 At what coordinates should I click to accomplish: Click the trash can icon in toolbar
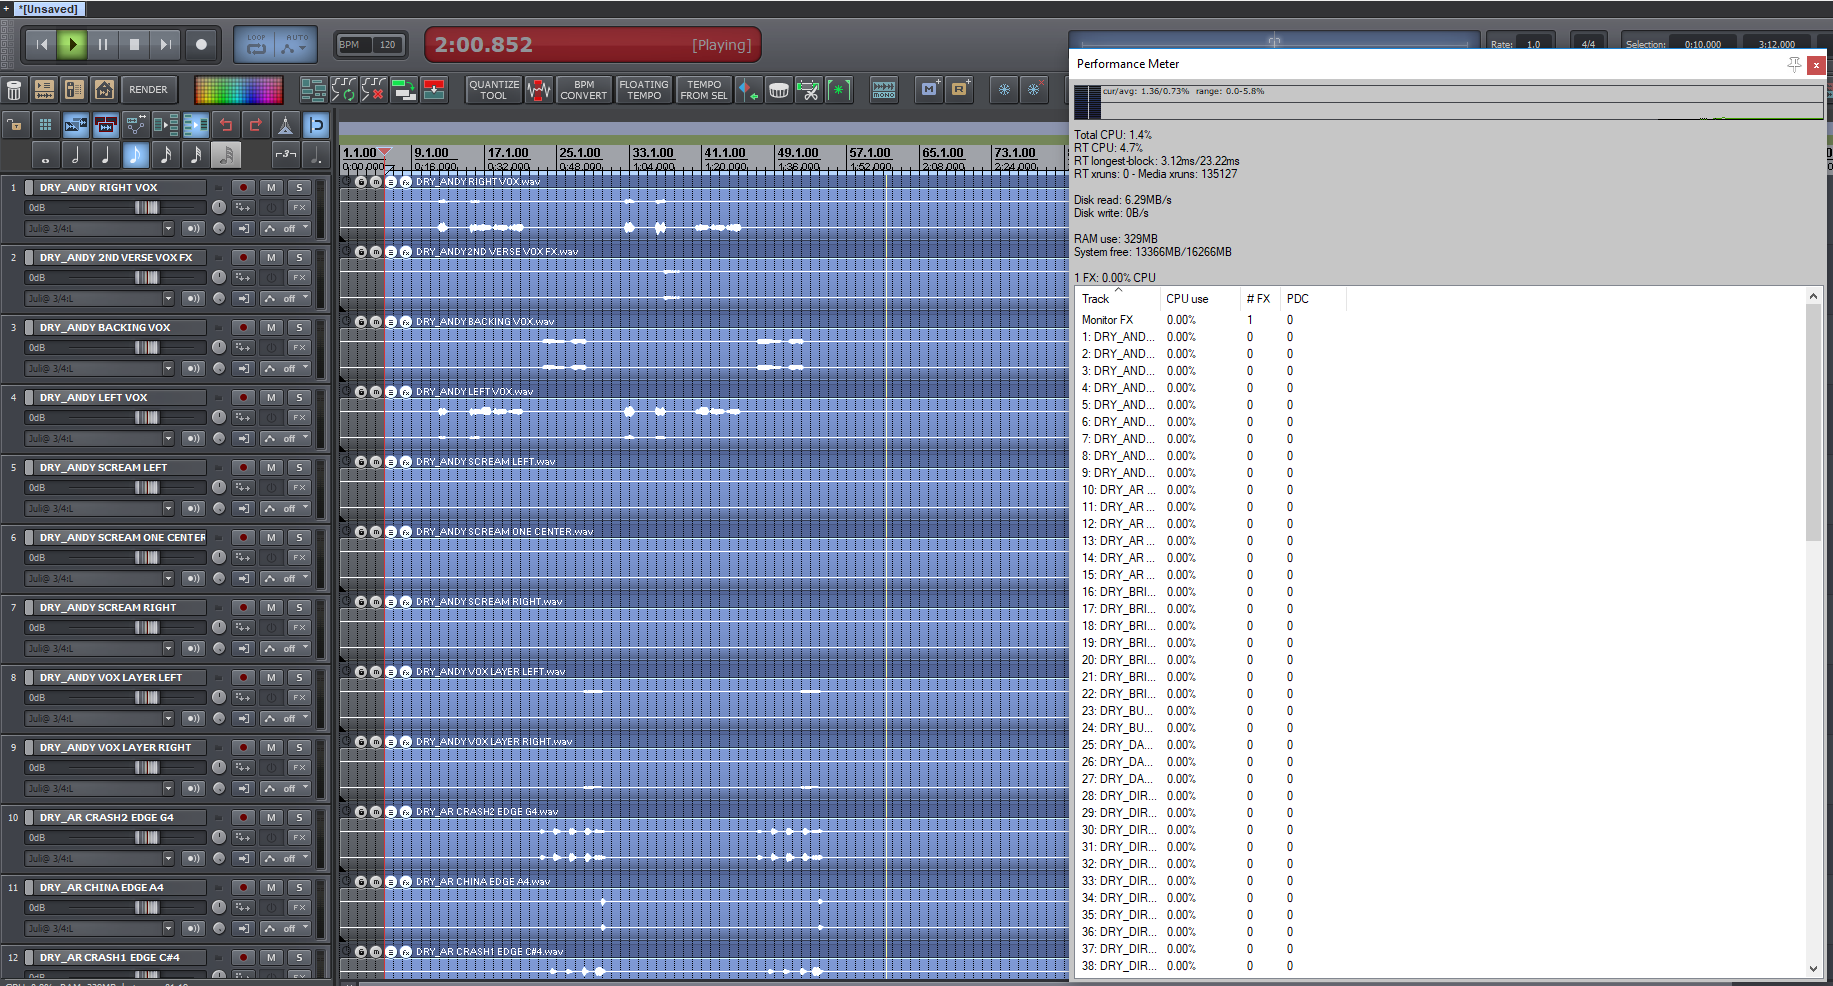(14, 90)
